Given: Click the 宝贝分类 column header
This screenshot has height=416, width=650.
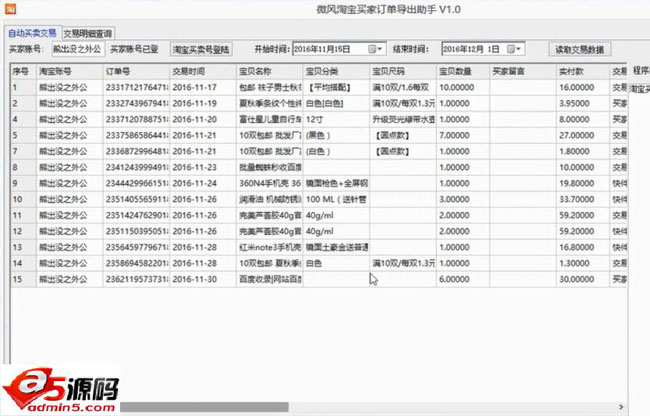Looking at the screenshot, I should coord(337,71).
